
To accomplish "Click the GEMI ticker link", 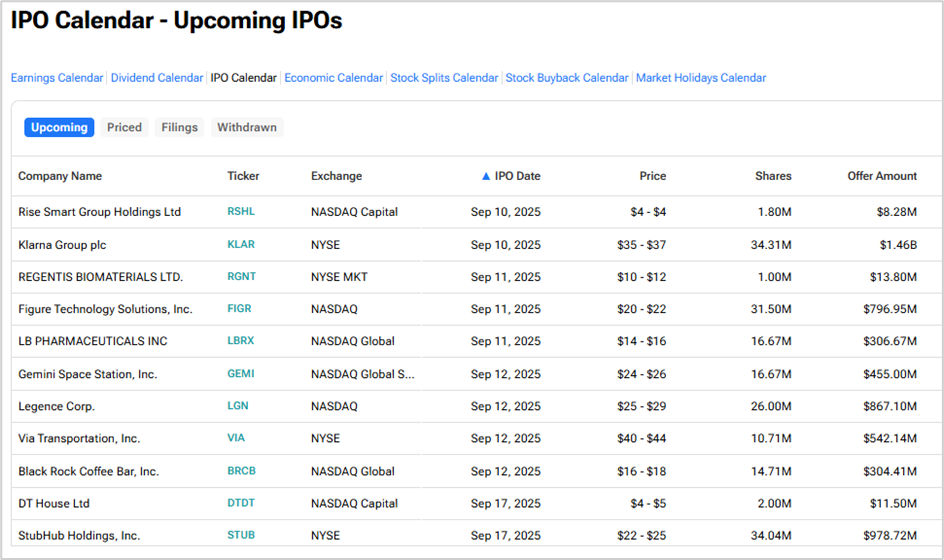I will click(x=241, y=374).
